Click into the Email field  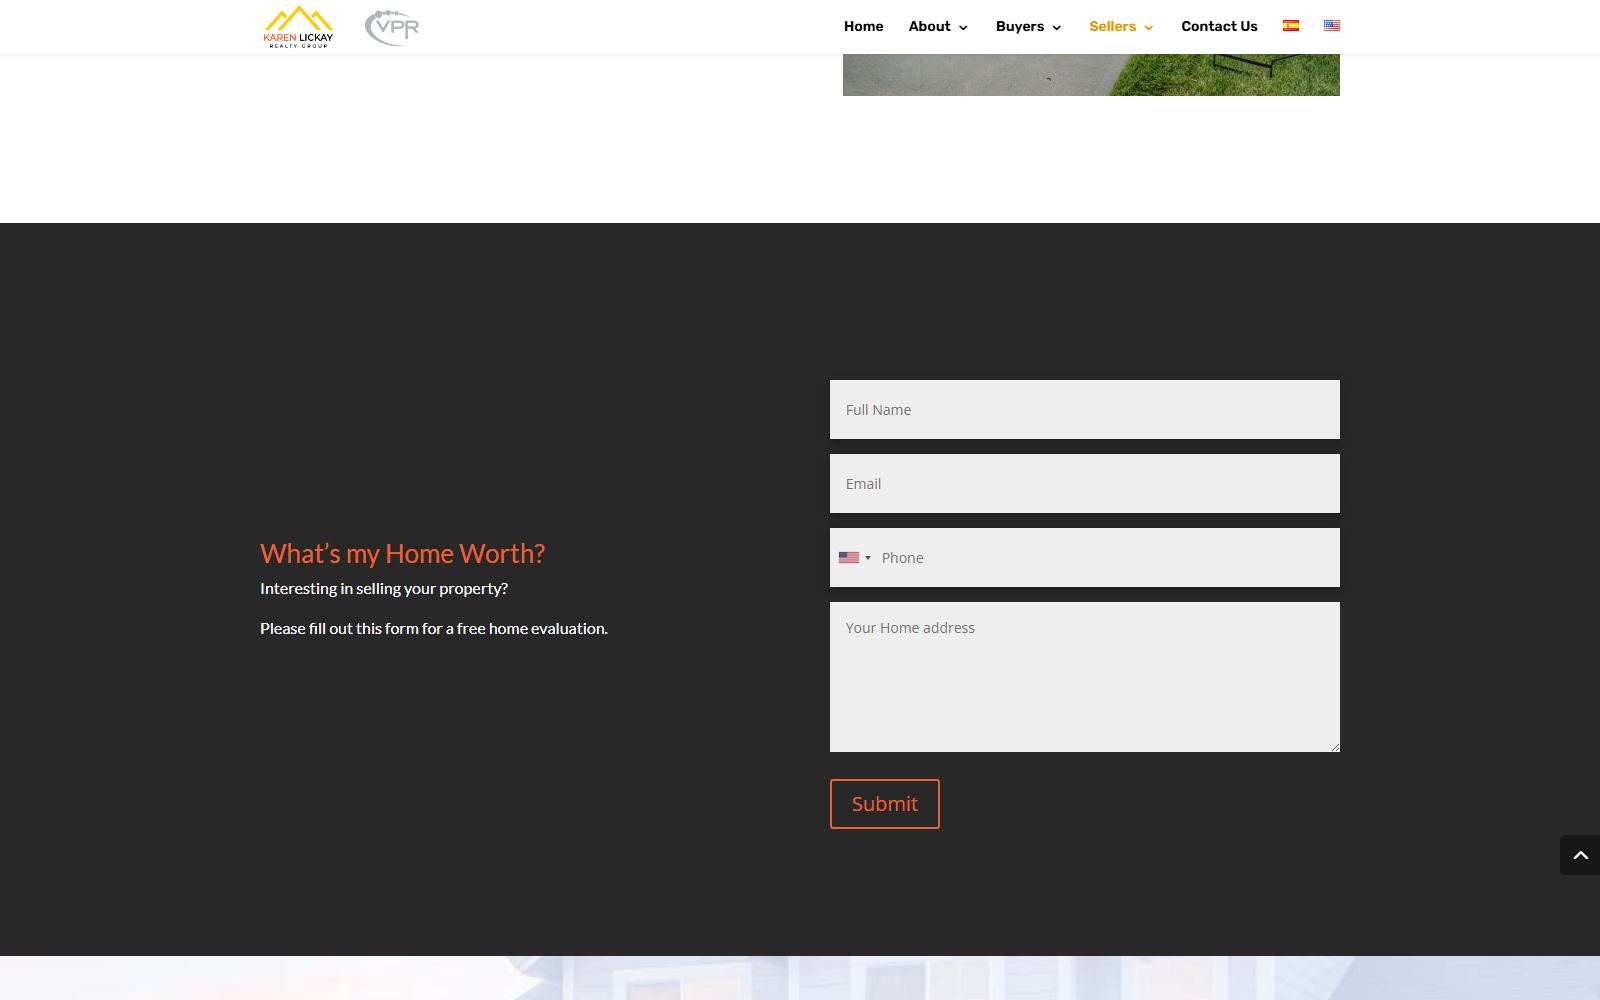1085,483
